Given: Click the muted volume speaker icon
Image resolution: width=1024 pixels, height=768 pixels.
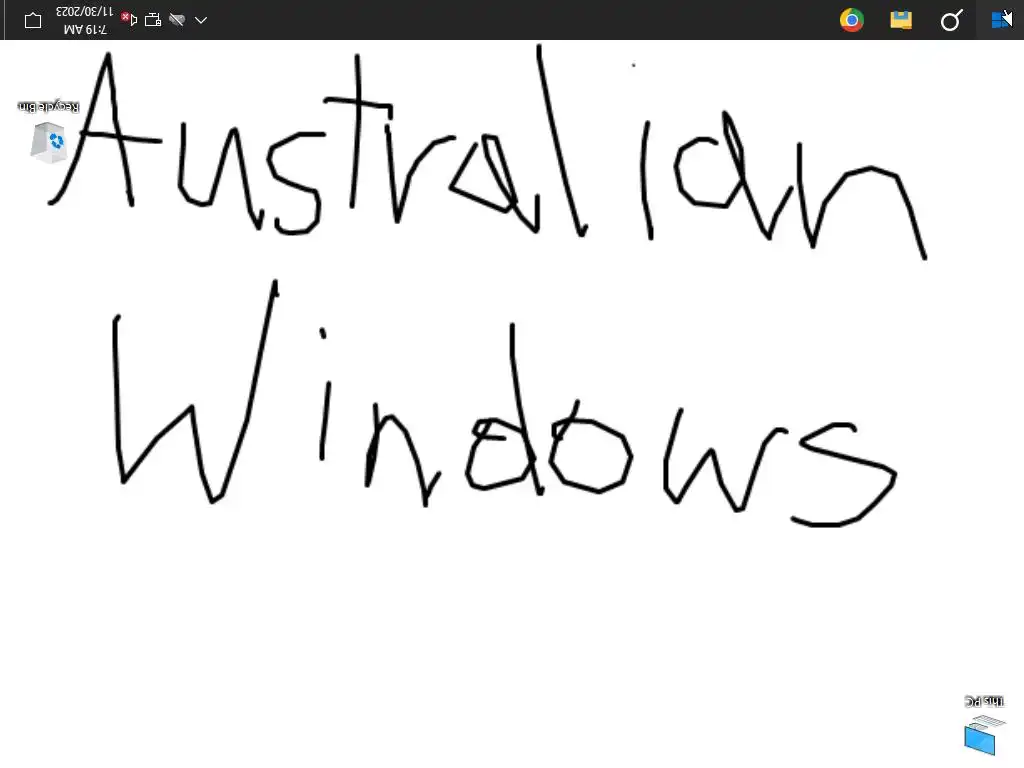Looking at the screenshot, I should [x=129, y=20].
